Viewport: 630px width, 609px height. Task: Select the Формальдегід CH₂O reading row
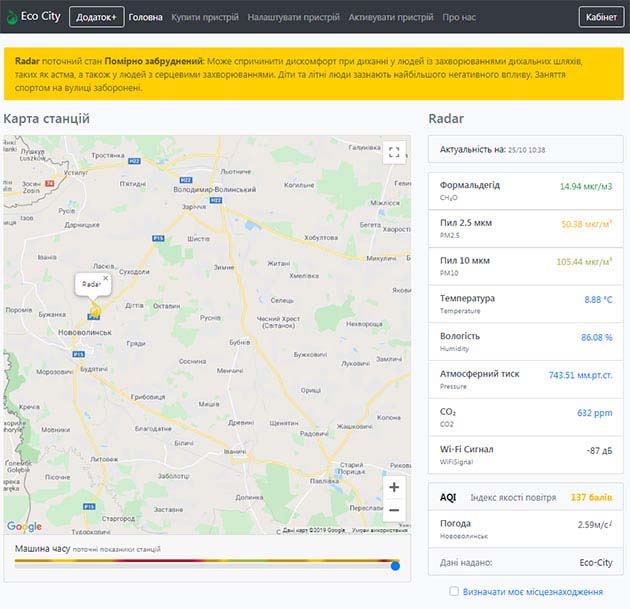click(525, 190)
